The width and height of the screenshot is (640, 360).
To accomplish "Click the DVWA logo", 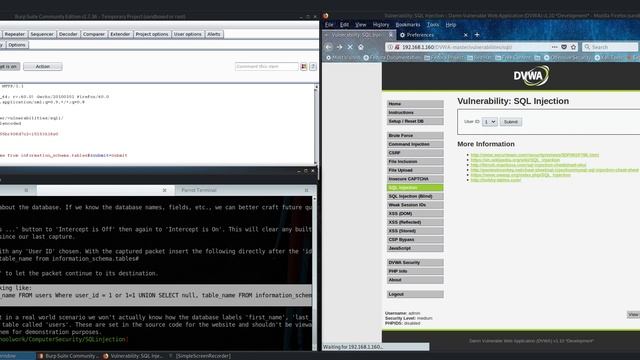I will click(x=531, y=76).
